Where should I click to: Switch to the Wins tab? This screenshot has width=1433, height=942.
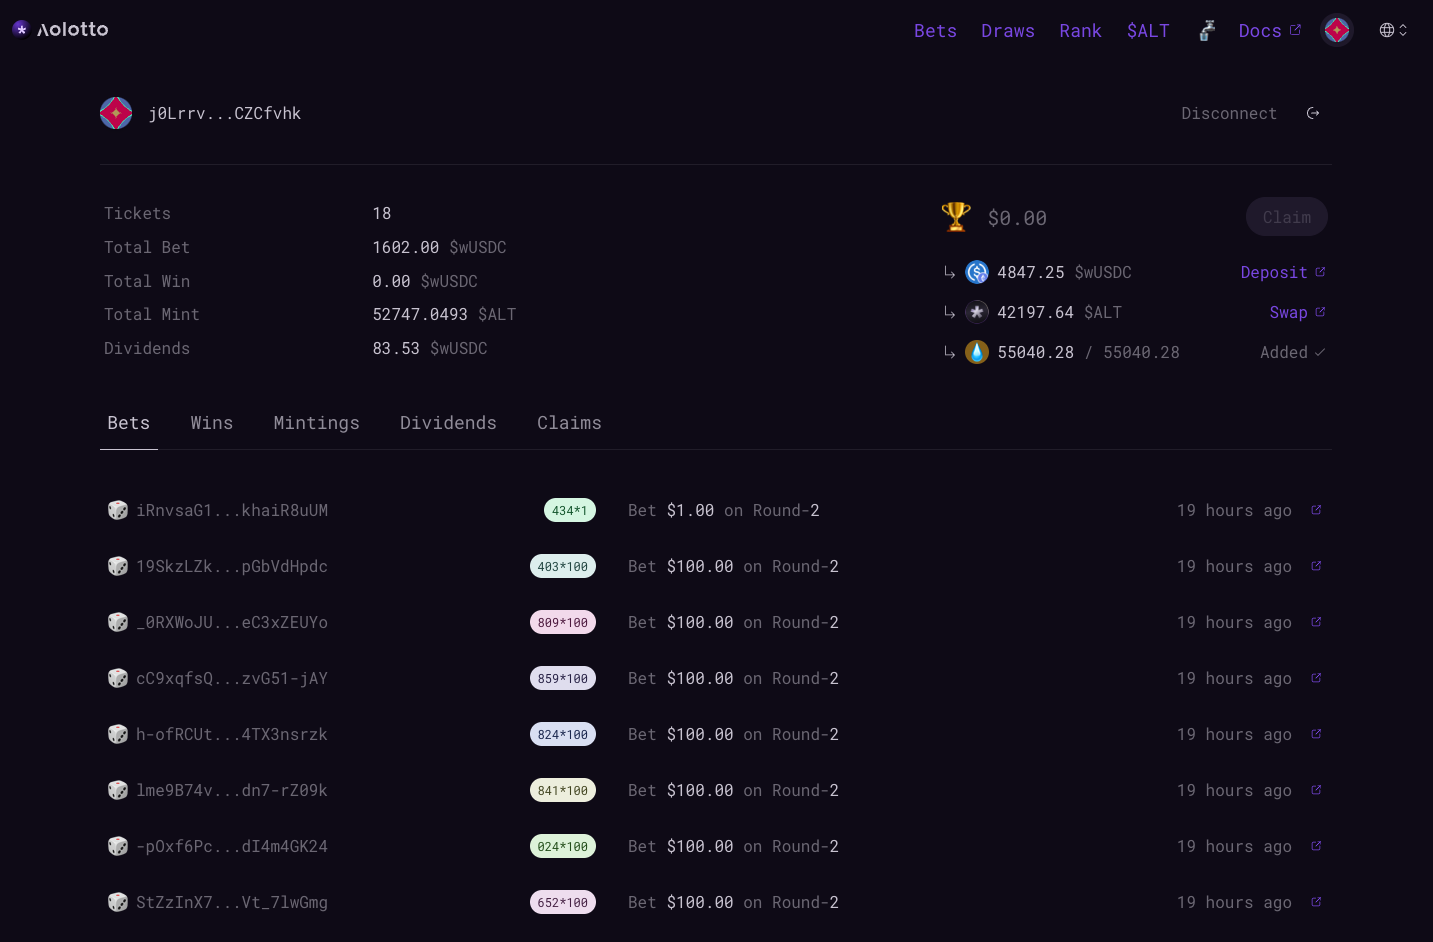pos(212,423)
